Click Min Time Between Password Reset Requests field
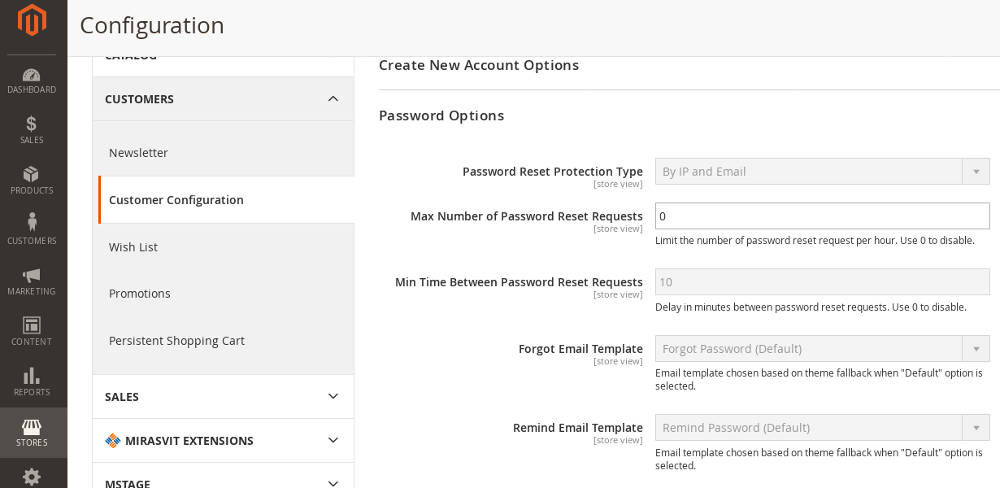This screenshot has height=488, width=1000. click(x=822, y=282)
